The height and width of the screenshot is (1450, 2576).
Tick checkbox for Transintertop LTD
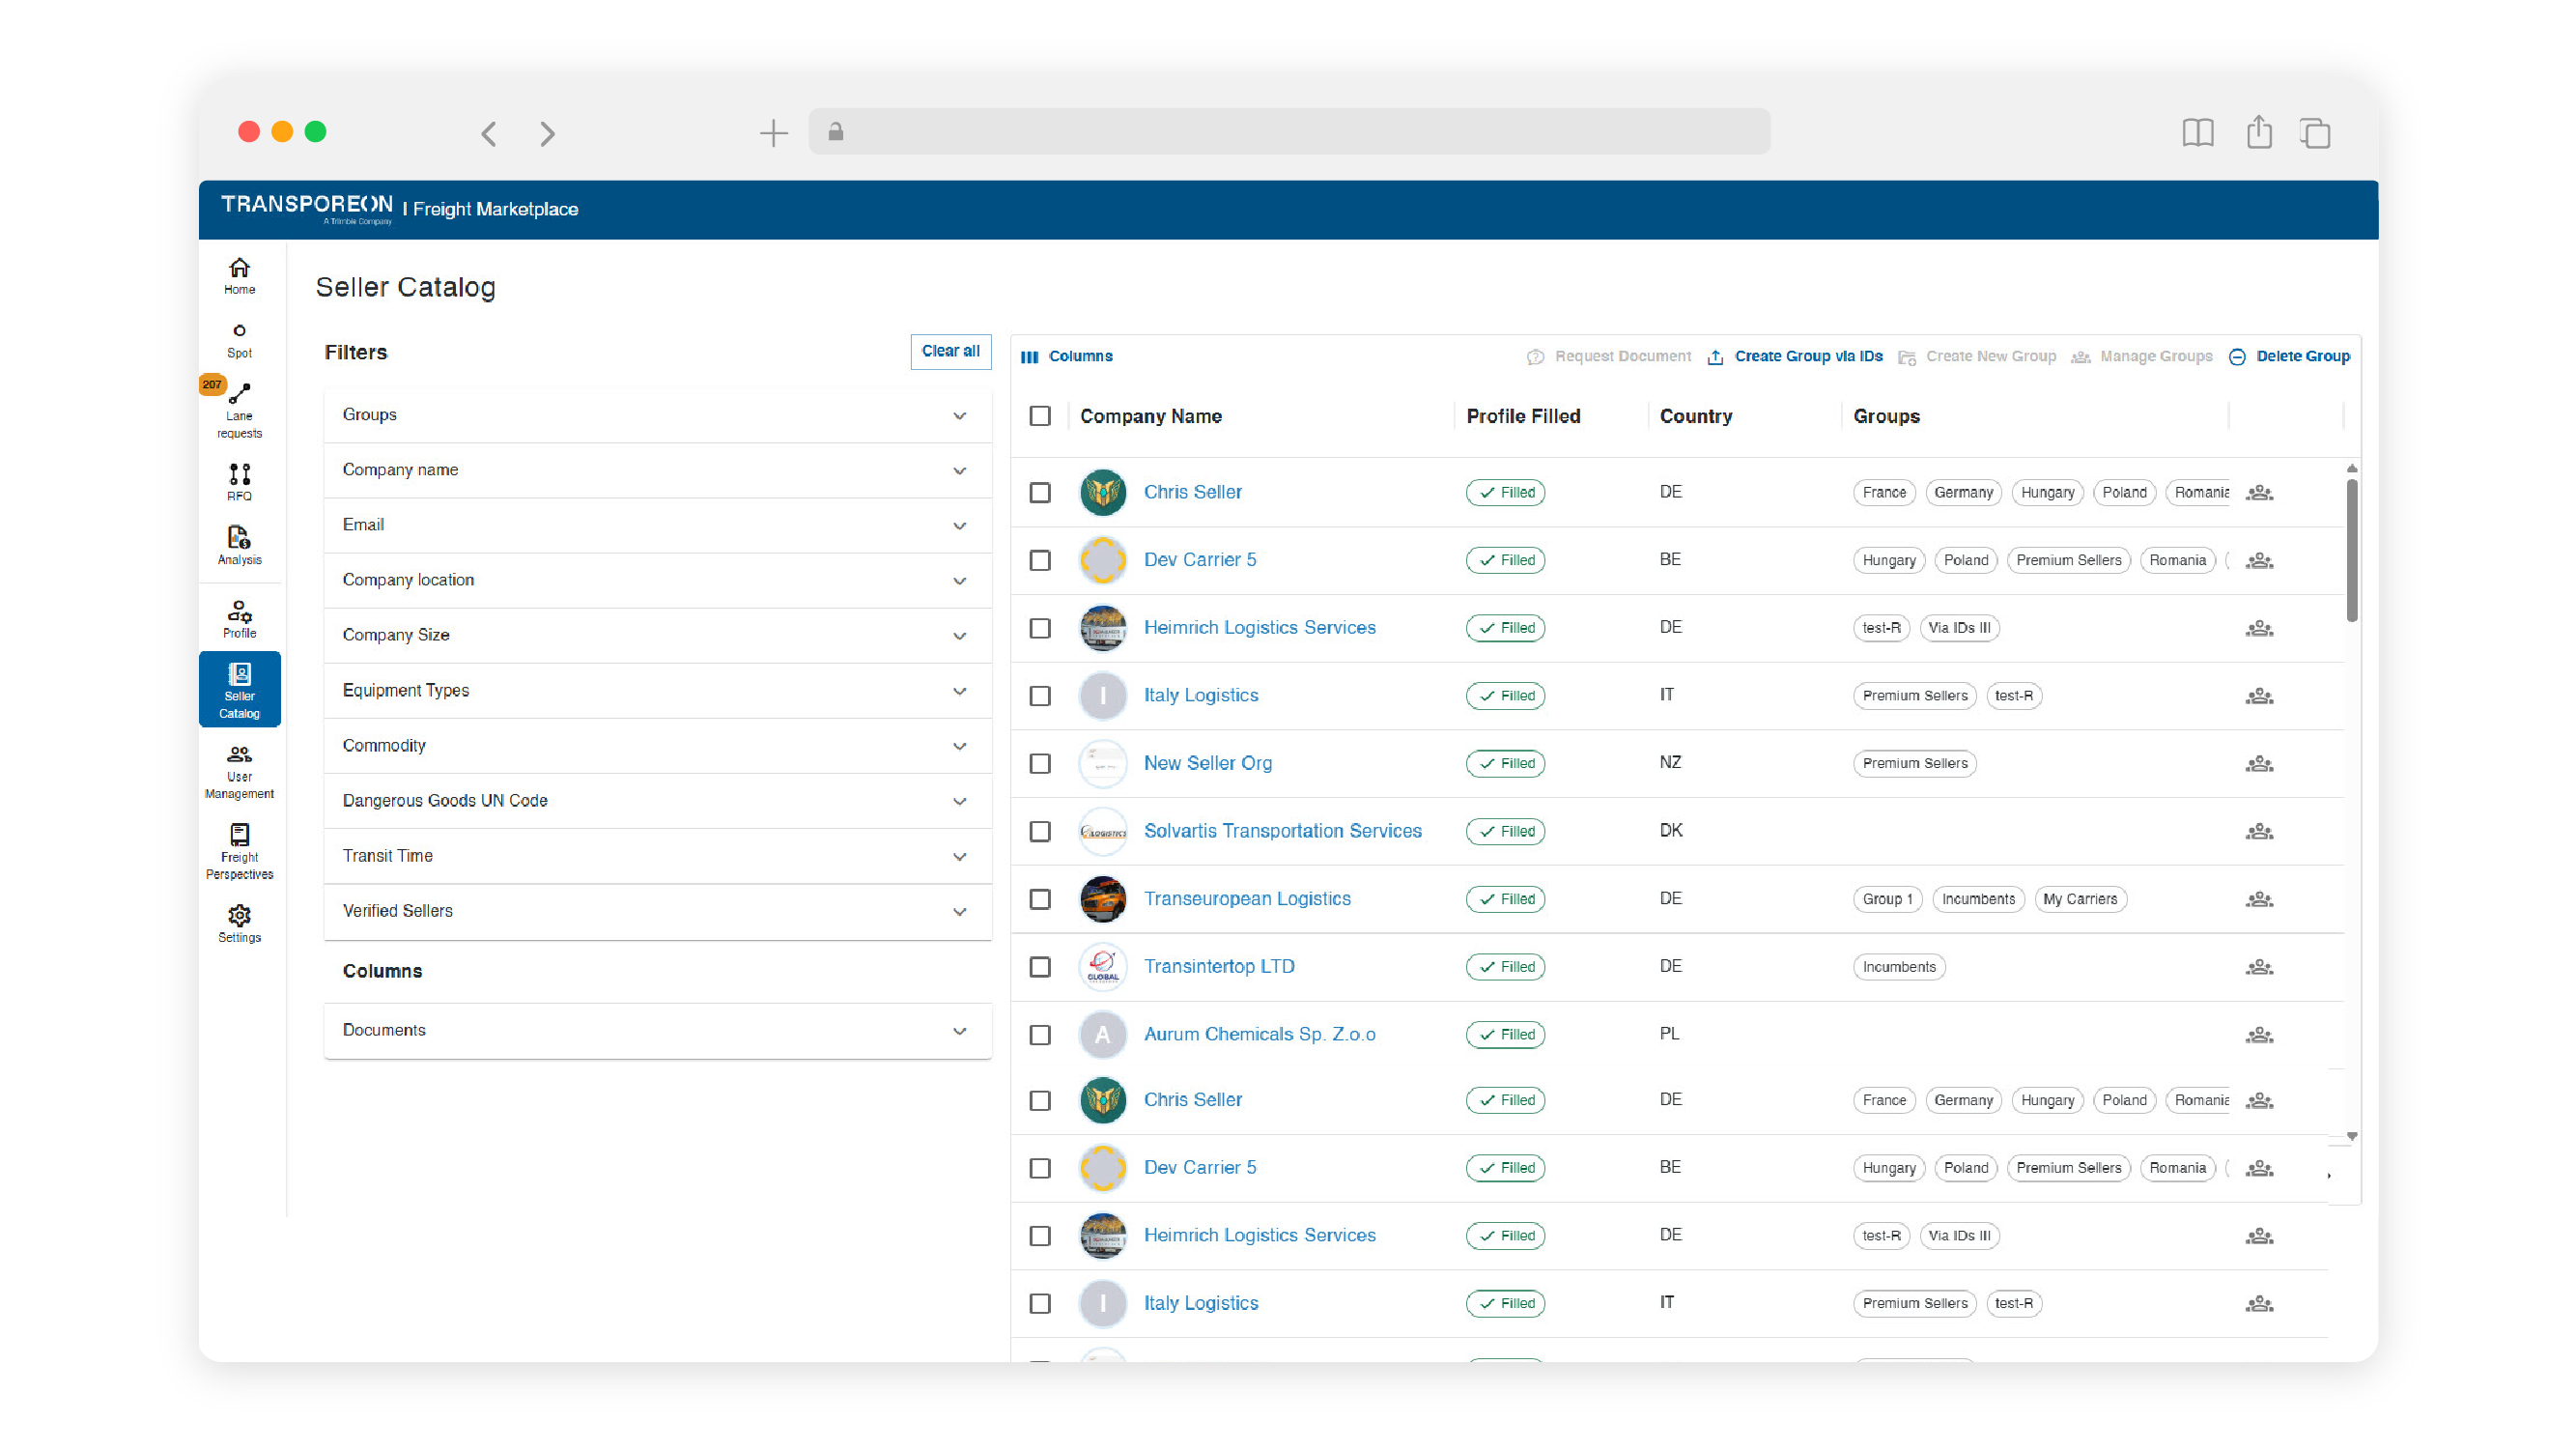click(1040, 967)
